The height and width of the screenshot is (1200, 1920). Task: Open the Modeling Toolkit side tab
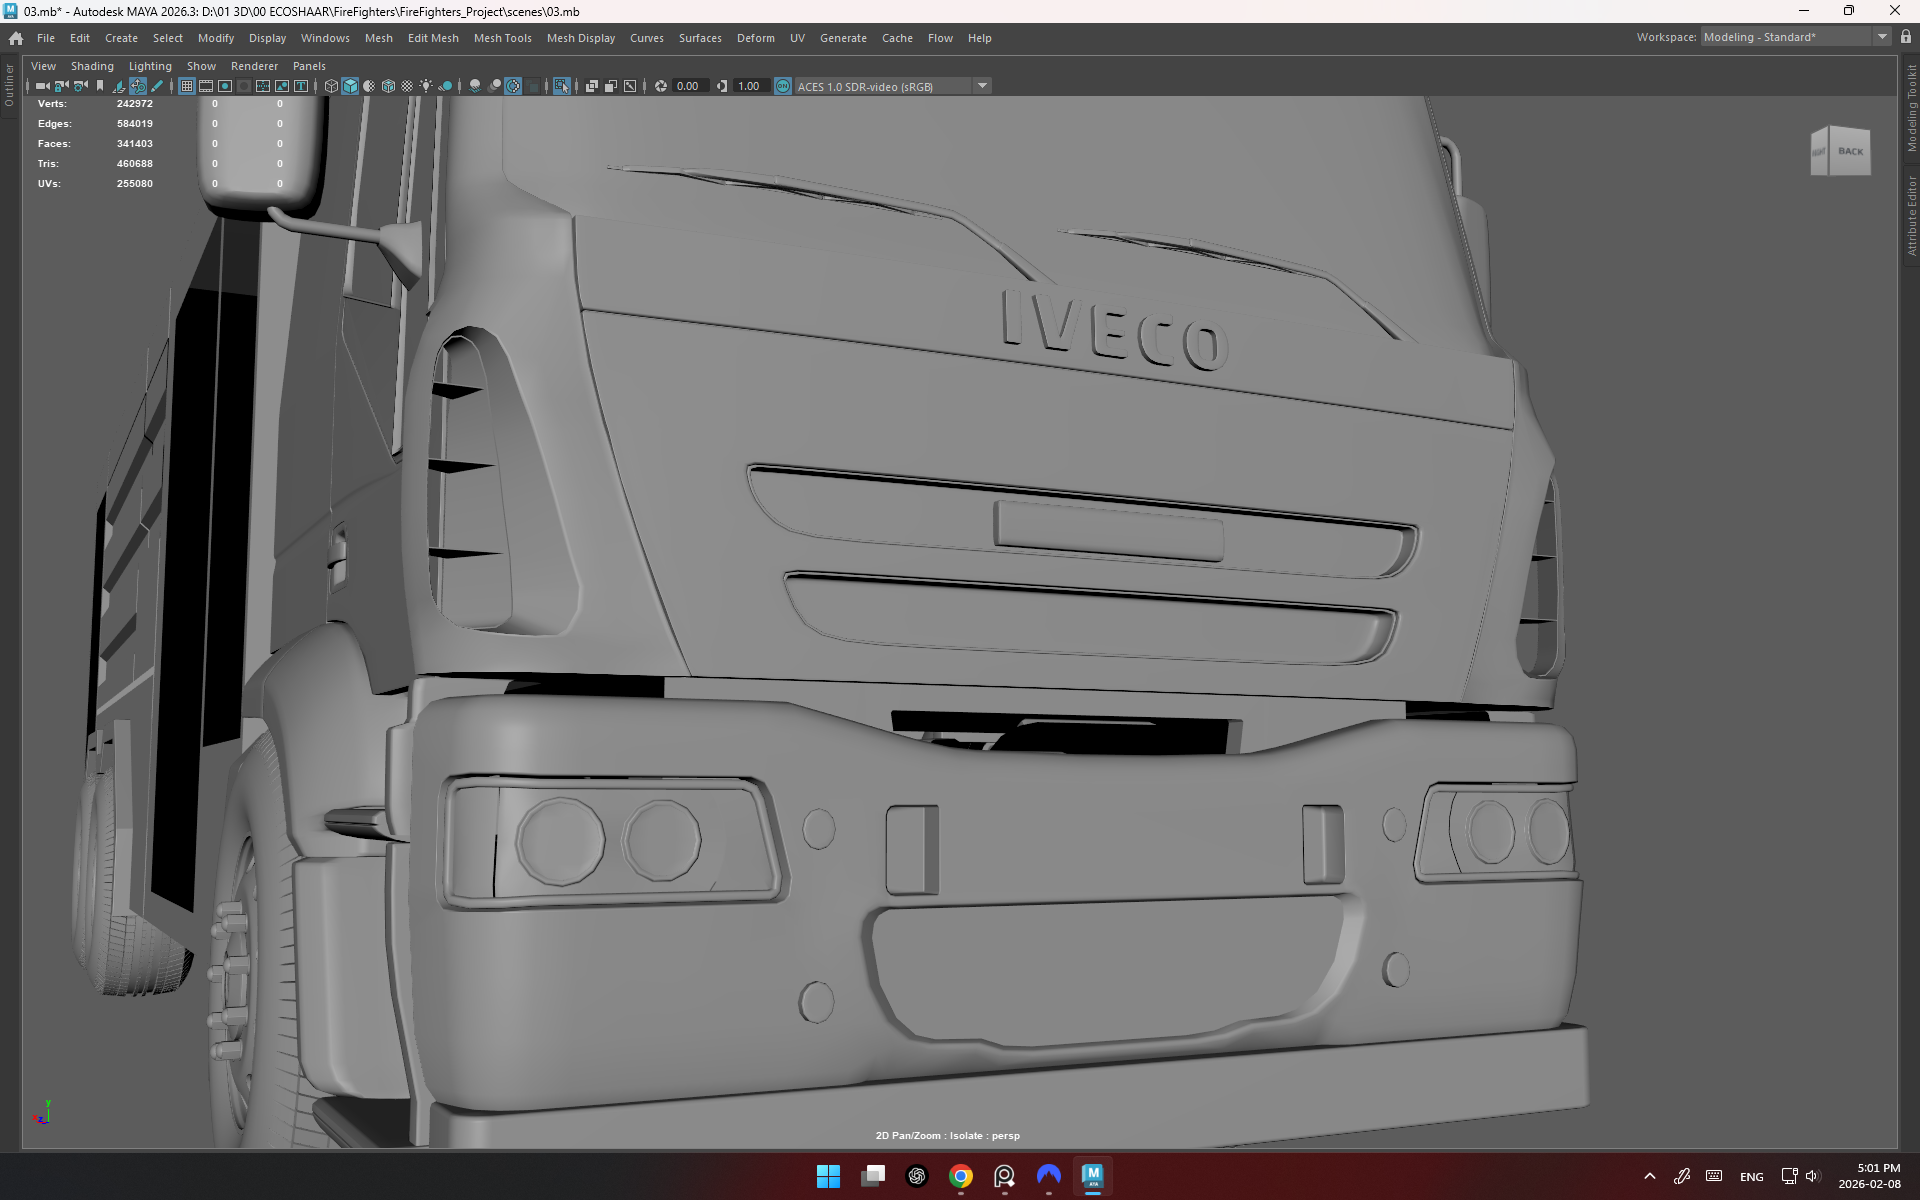pyautogui.click(x=1911, y=108)
